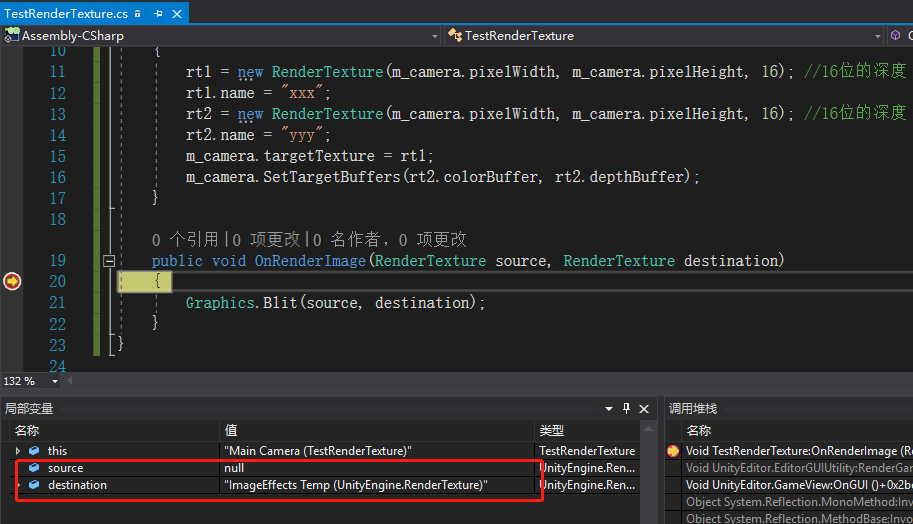Click the variable icon next to destination
The height and width of the screenshot is (524, 913).
click(34, 484)
